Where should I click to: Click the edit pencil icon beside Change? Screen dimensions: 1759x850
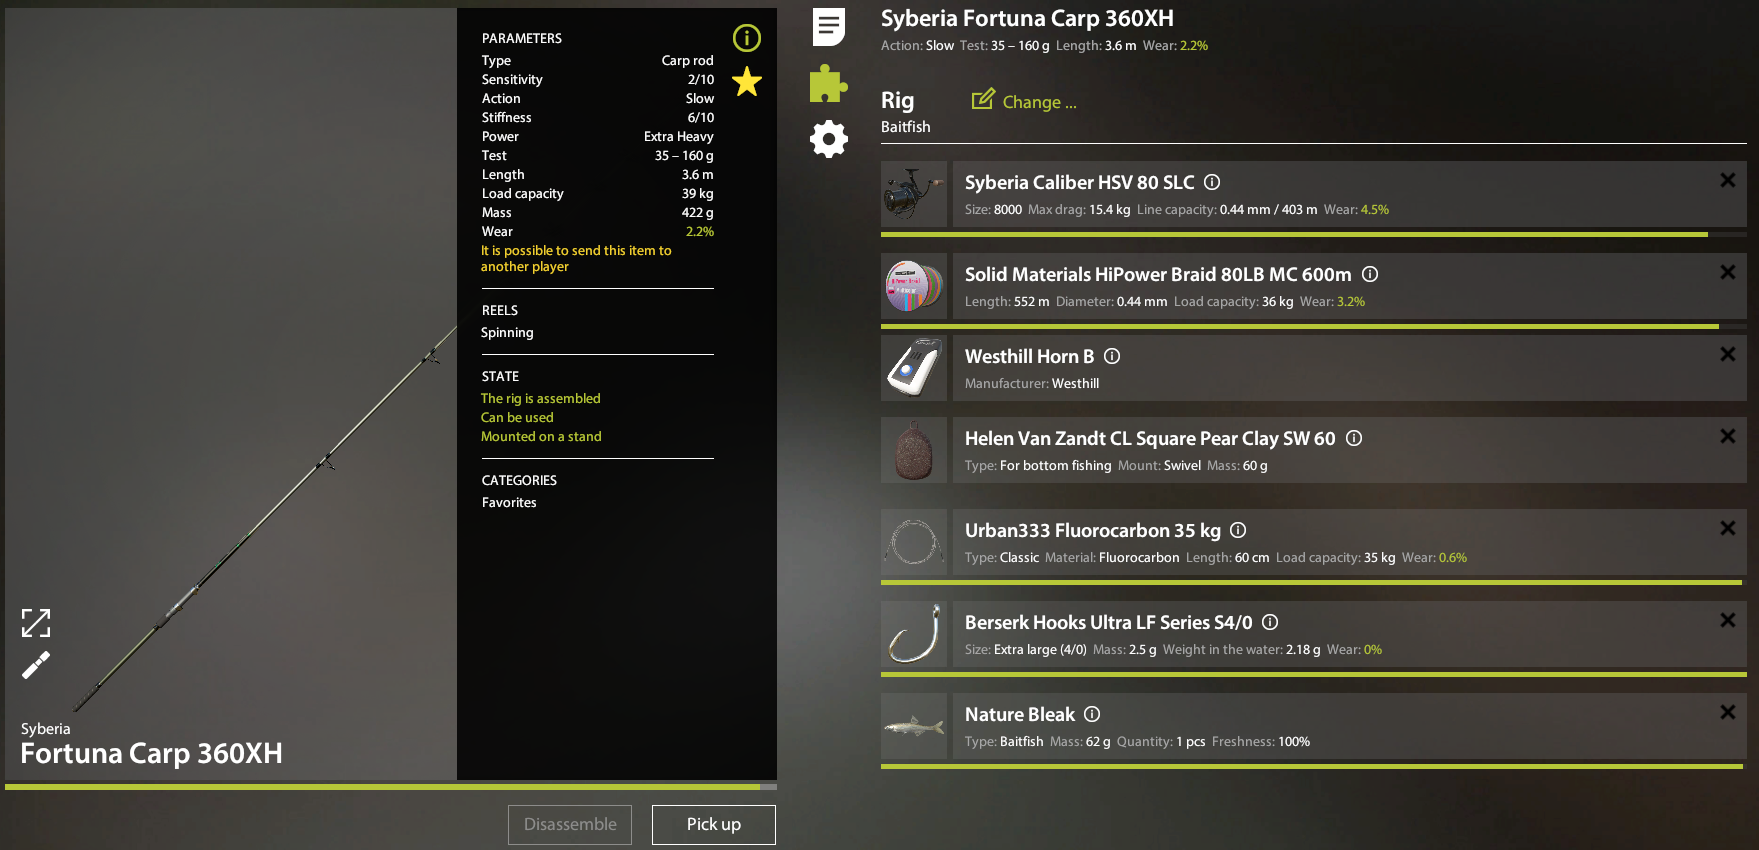tap(983, 99)
